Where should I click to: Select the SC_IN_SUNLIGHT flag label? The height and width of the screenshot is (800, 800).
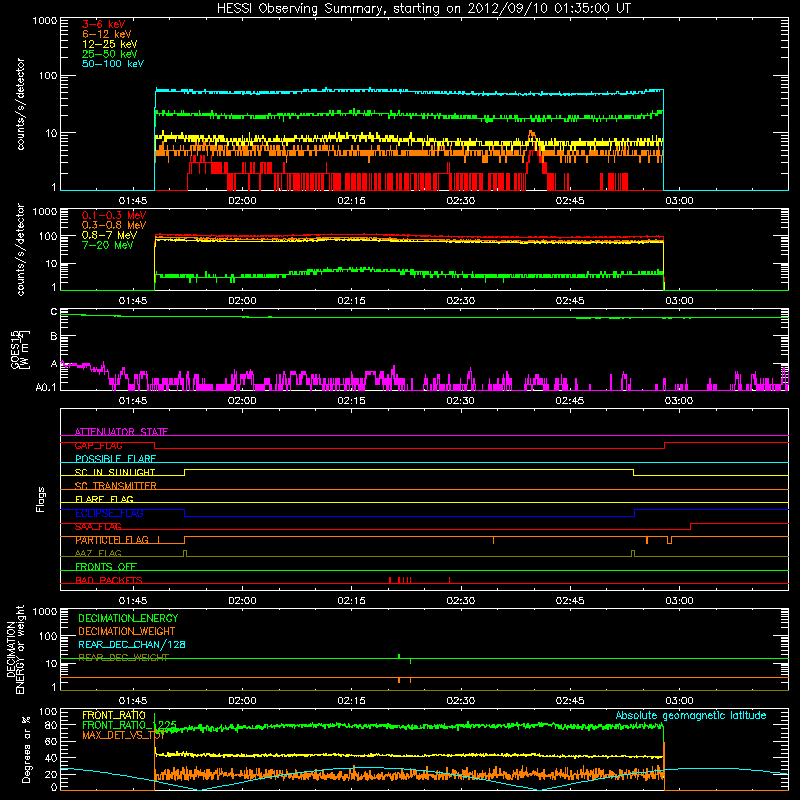click(115, 472)
